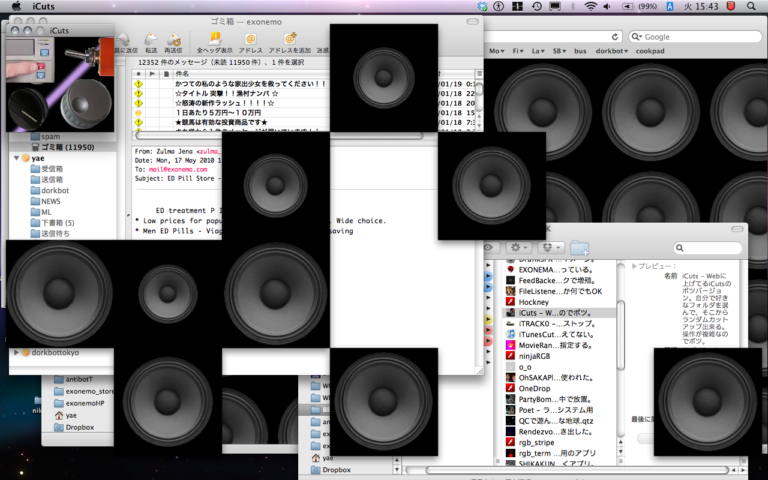Open the volume control in the menu bar
Viewport: 768px width, 480px height.
[607, 6]
